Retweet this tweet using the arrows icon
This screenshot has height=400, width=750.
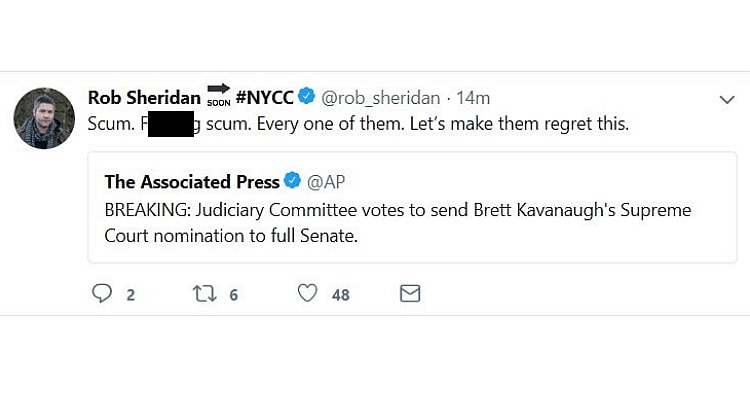pos(204,294)
